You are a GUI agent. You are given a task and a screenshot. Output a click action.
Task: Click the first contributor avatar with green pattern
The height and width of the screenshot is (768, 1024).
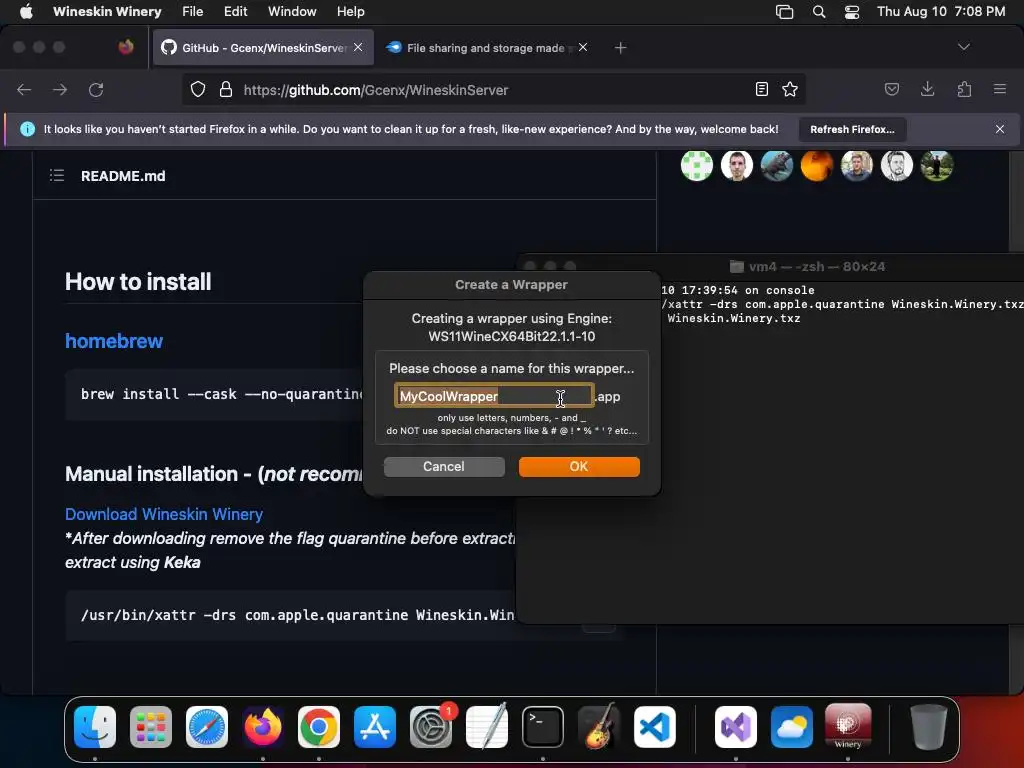tap(696, 165)
